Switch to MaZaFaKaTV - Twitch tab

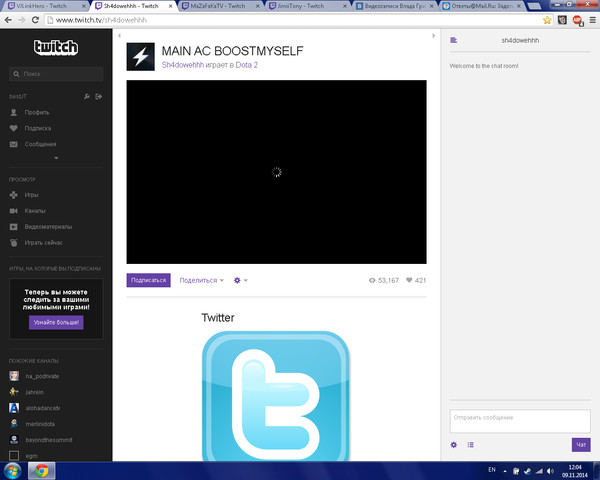[x=220, y=6]
